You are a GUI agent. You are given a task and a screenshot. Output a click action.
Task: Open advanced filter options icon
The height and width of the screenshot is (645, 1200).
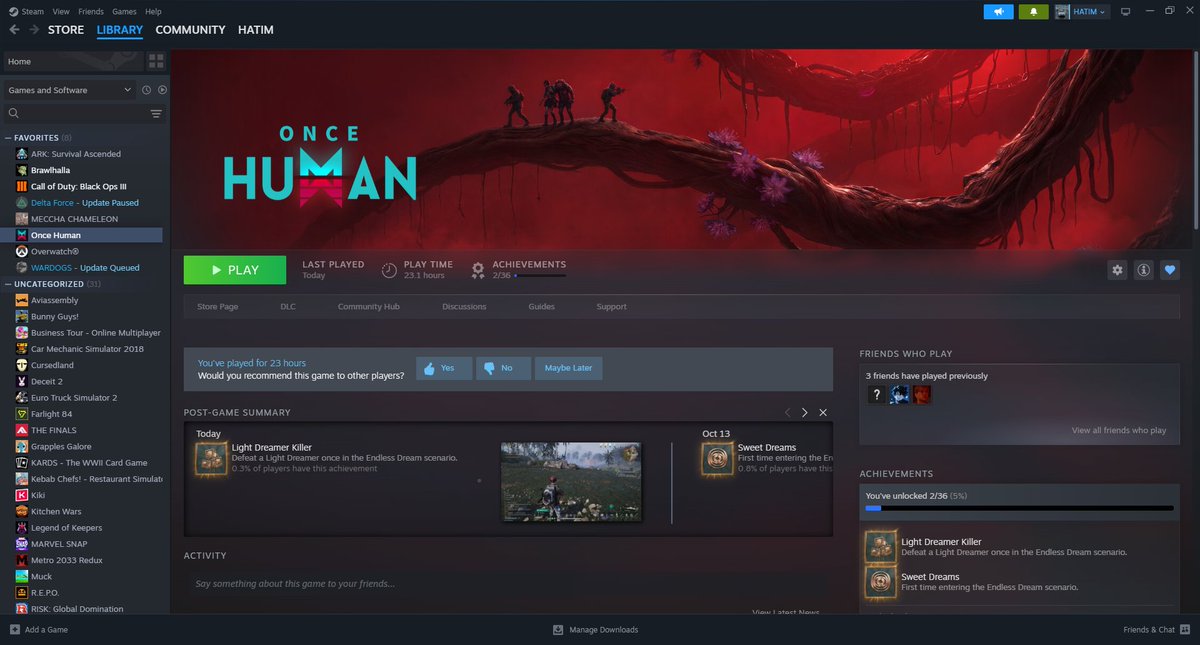(x=156, y=114)
